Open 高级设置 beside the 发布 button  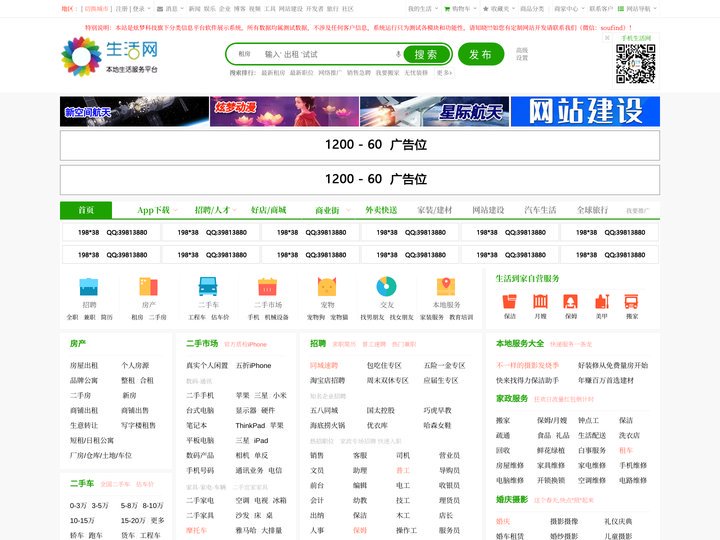[x=522, y=54]
